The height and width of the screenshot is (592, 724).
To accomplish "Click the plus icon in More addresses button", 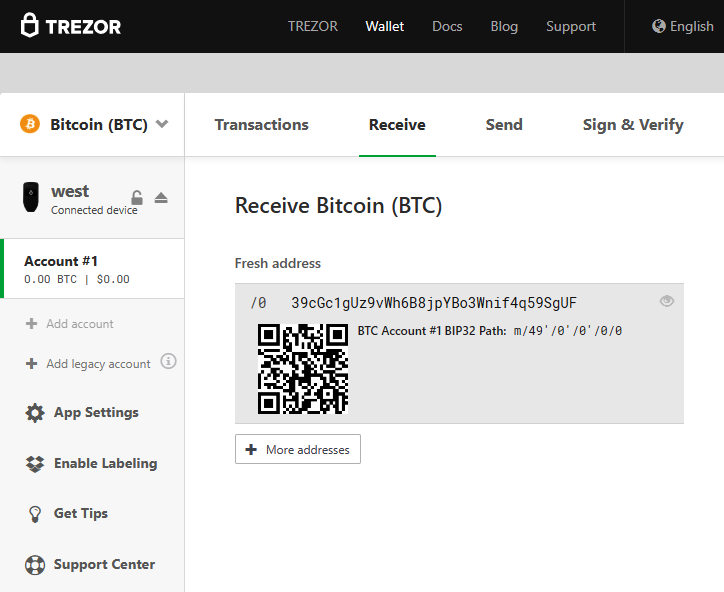I will pos(251,449).
